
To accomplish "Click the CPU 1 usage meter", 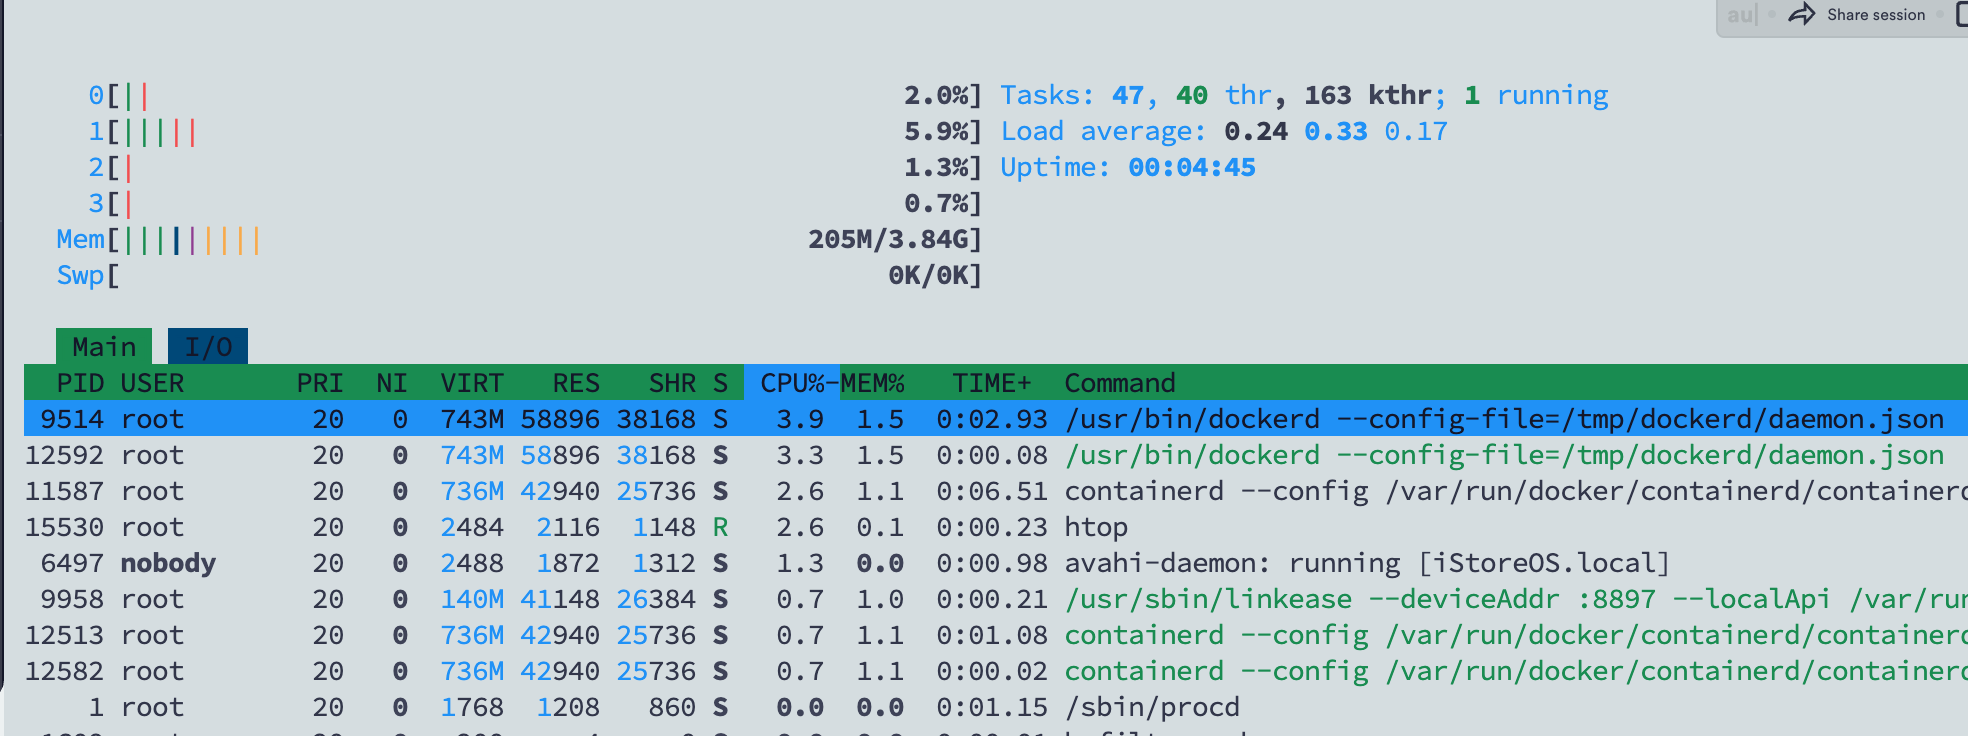I will pos(535,131).
